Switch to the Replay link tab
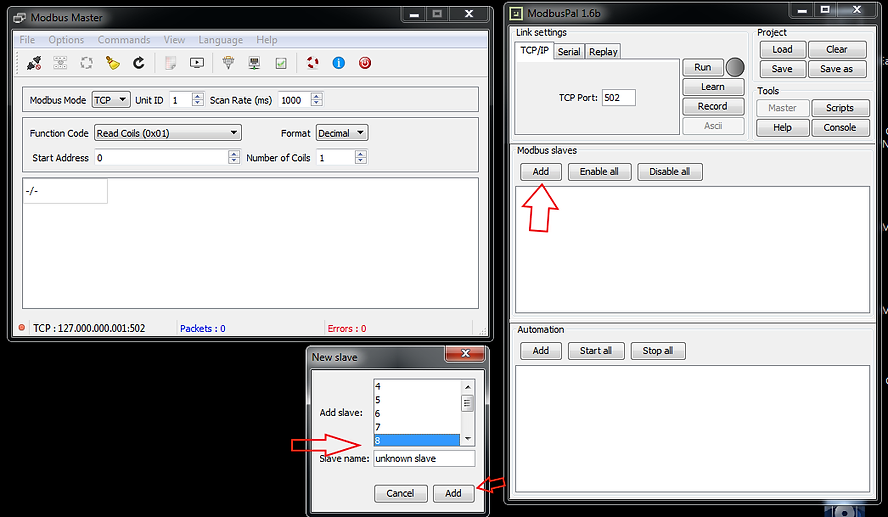The width and height of the screenshot is (888, 517). tap(603, 52)
